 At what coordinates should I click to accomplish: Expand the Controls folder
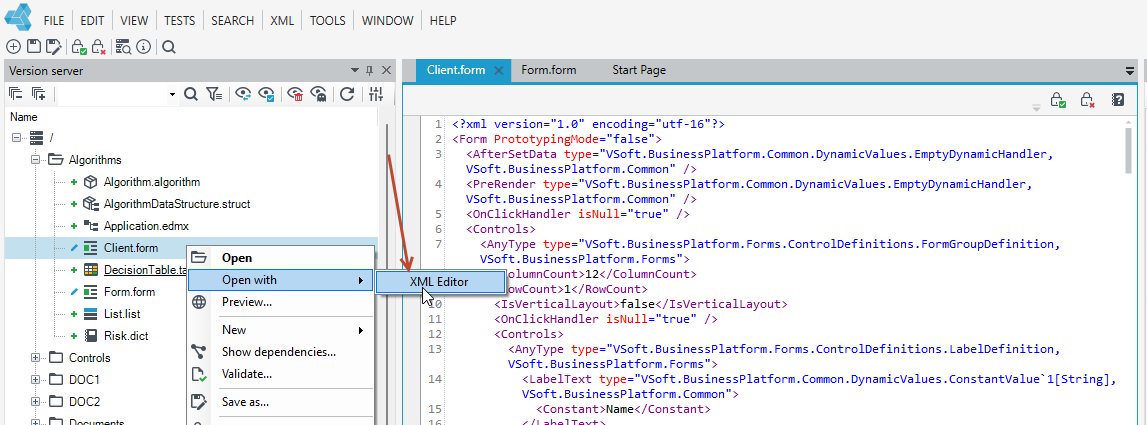[x=34, y=358]
